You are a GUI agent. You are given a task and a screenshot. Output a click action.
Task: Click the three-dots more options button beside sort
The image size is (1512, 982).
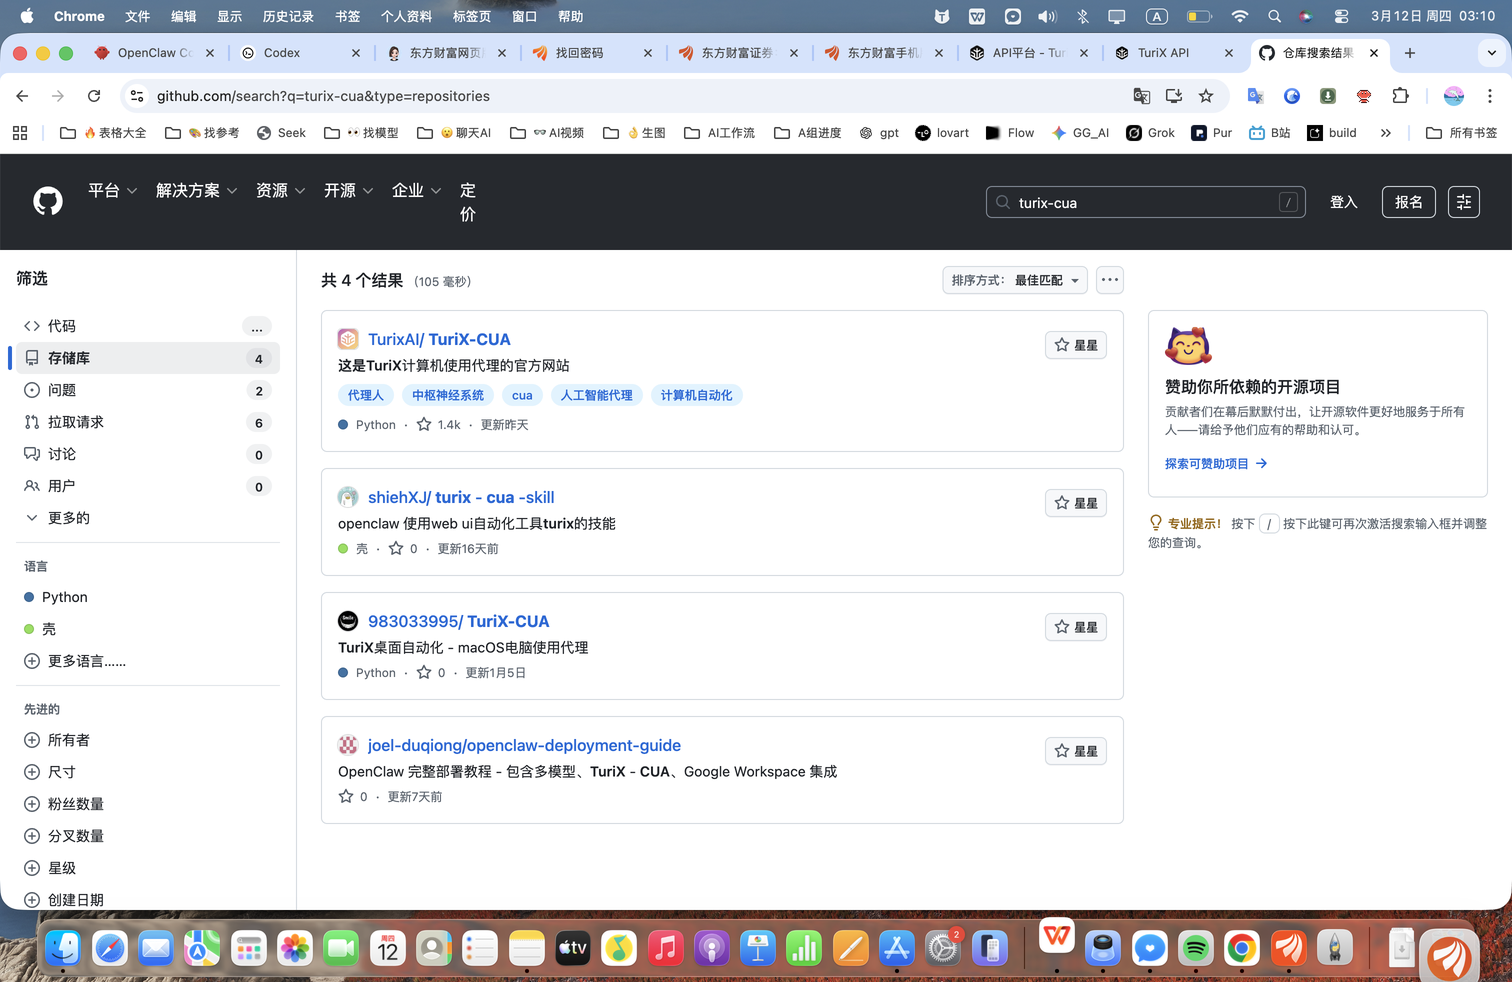tap(1109, 280)
